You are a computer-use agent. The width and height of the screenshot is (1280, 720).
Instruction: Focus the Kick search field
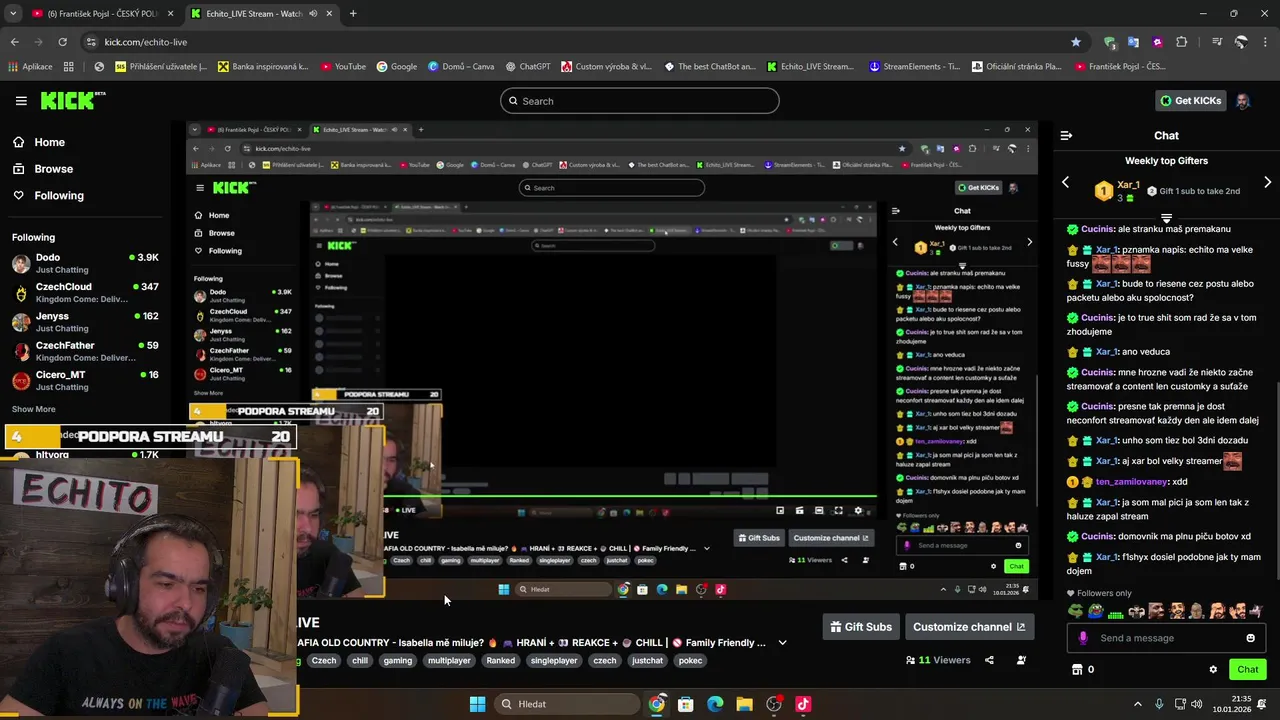click(x=640, y=101)
